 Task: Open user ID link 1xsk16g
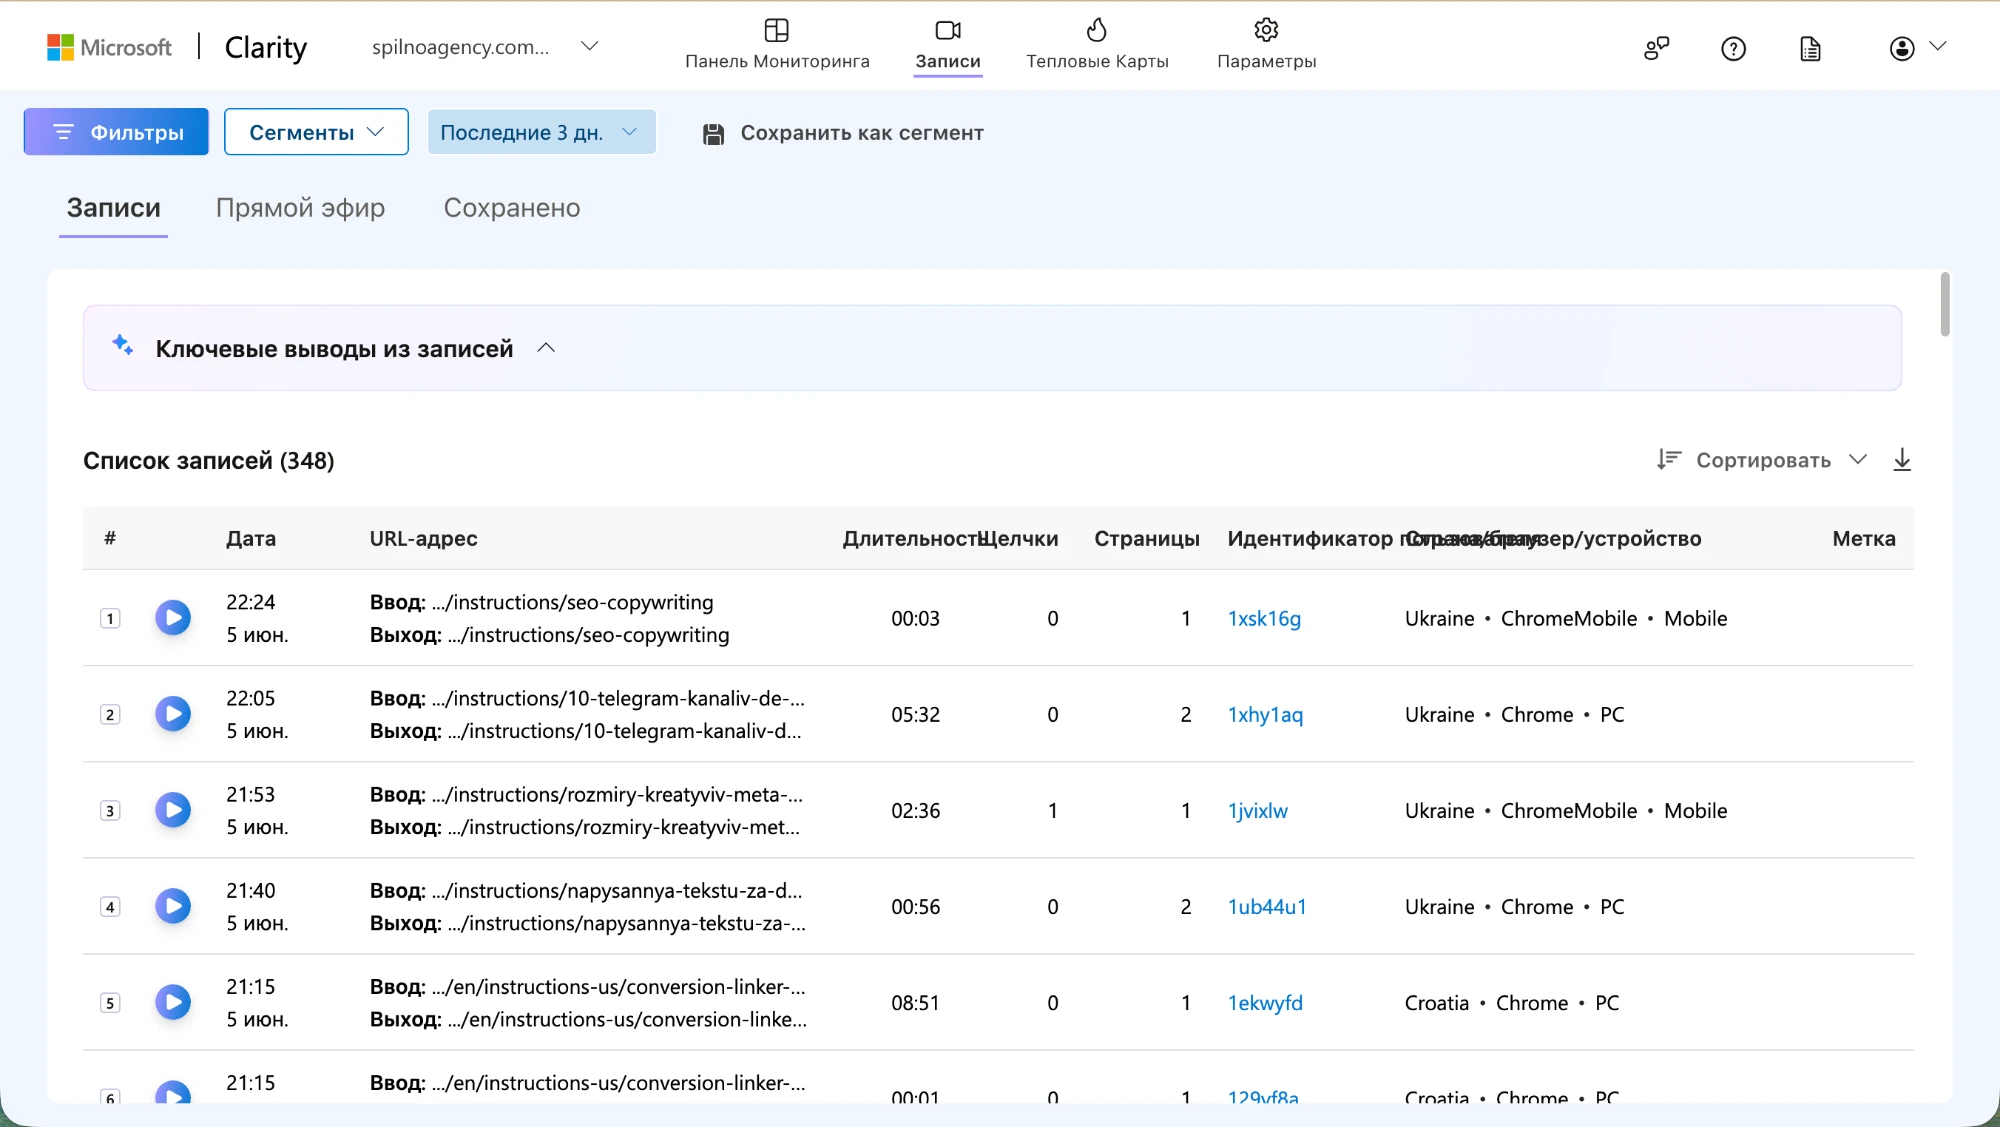click(1264, 618)
